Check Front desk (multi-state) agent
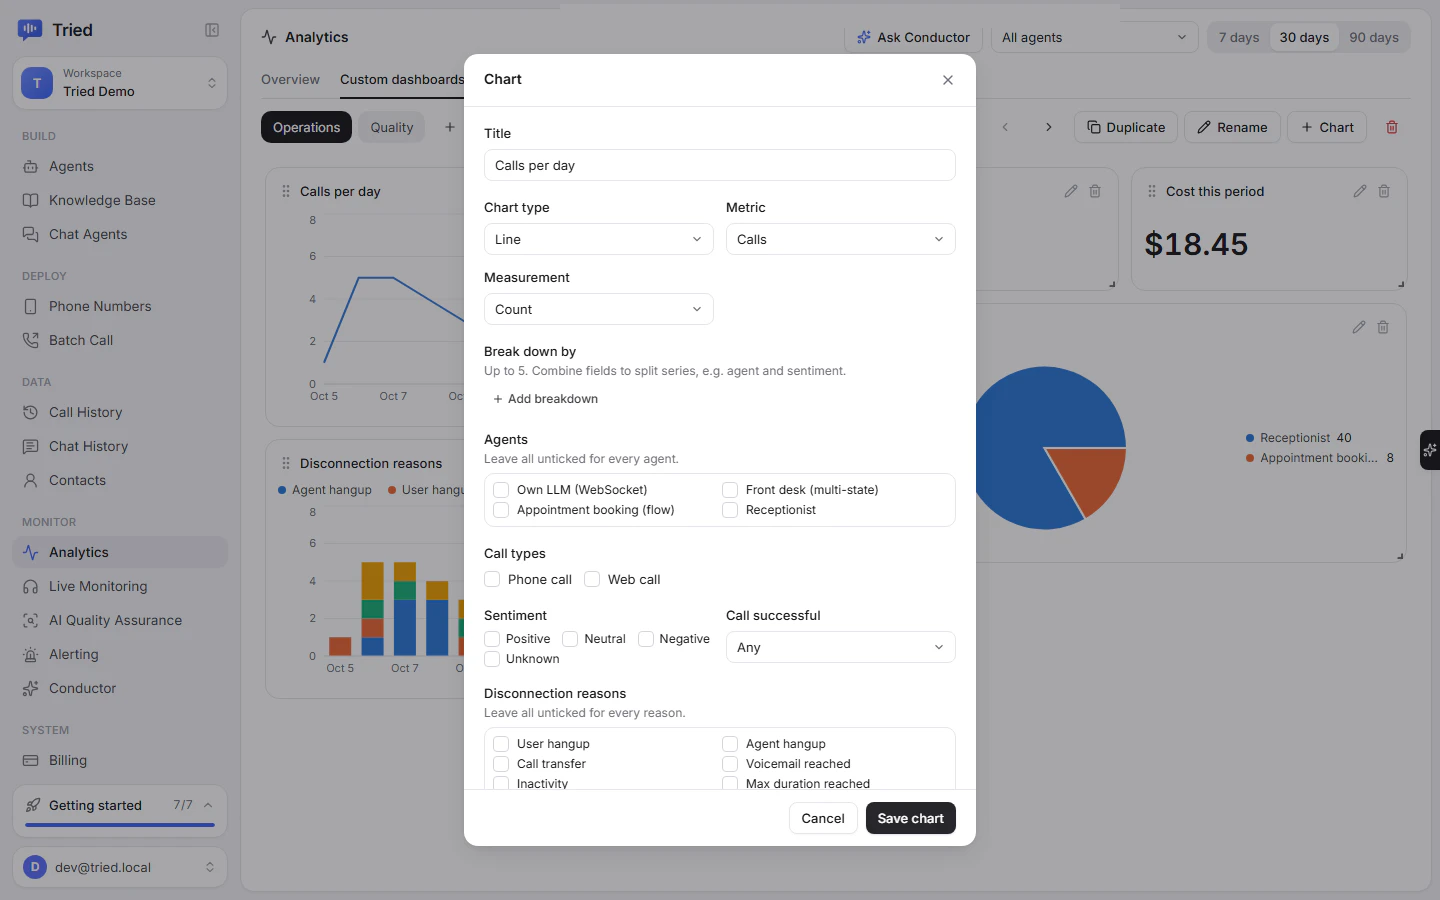Image resolution: width=1440 pixels, height=900 pixels. (730, 490)
